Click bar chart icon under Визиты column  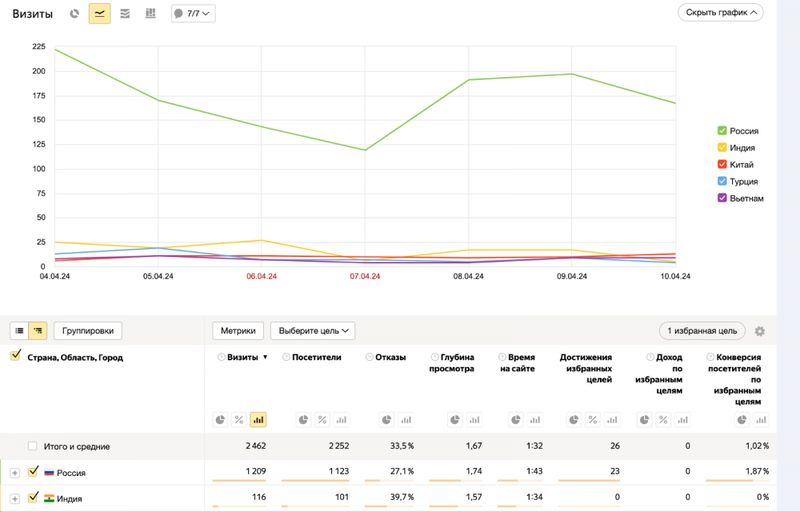(258, 420)
